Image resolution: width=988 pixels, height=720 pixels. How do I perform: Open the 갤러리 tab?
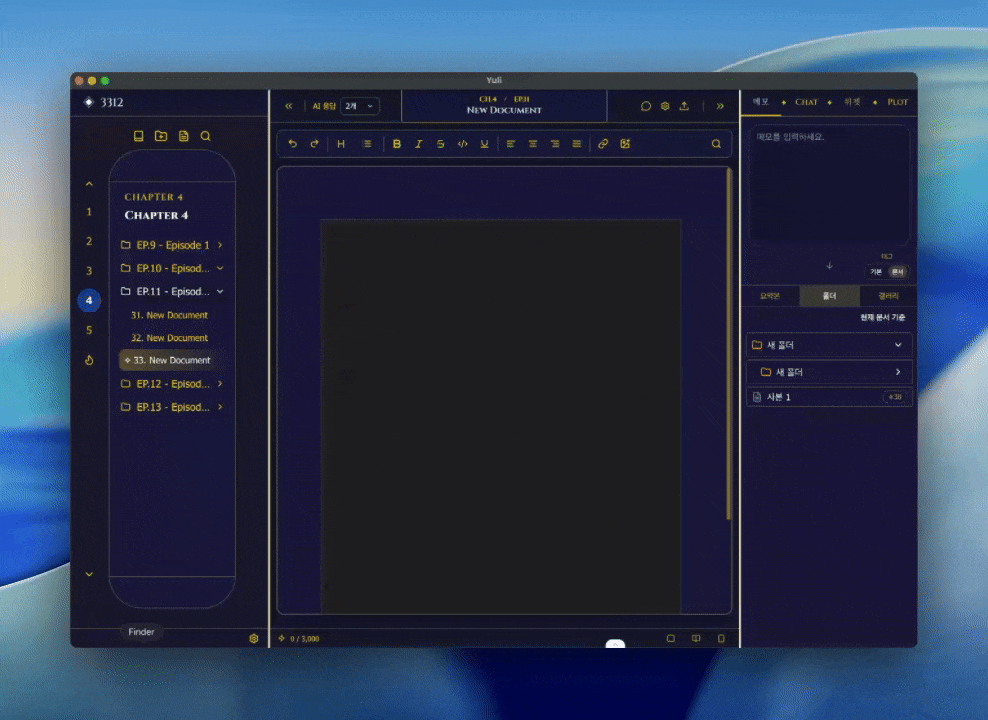tap(888, 295)
